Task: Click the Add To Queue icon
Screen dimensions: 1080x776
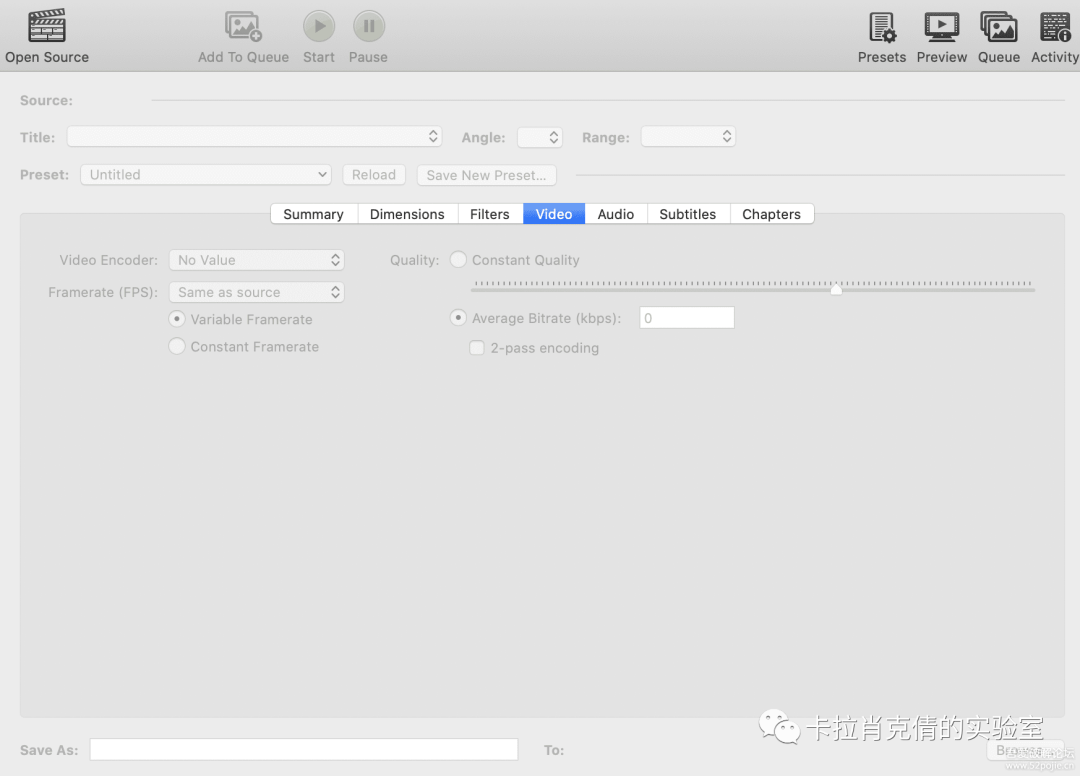Action: click(243, 25)
